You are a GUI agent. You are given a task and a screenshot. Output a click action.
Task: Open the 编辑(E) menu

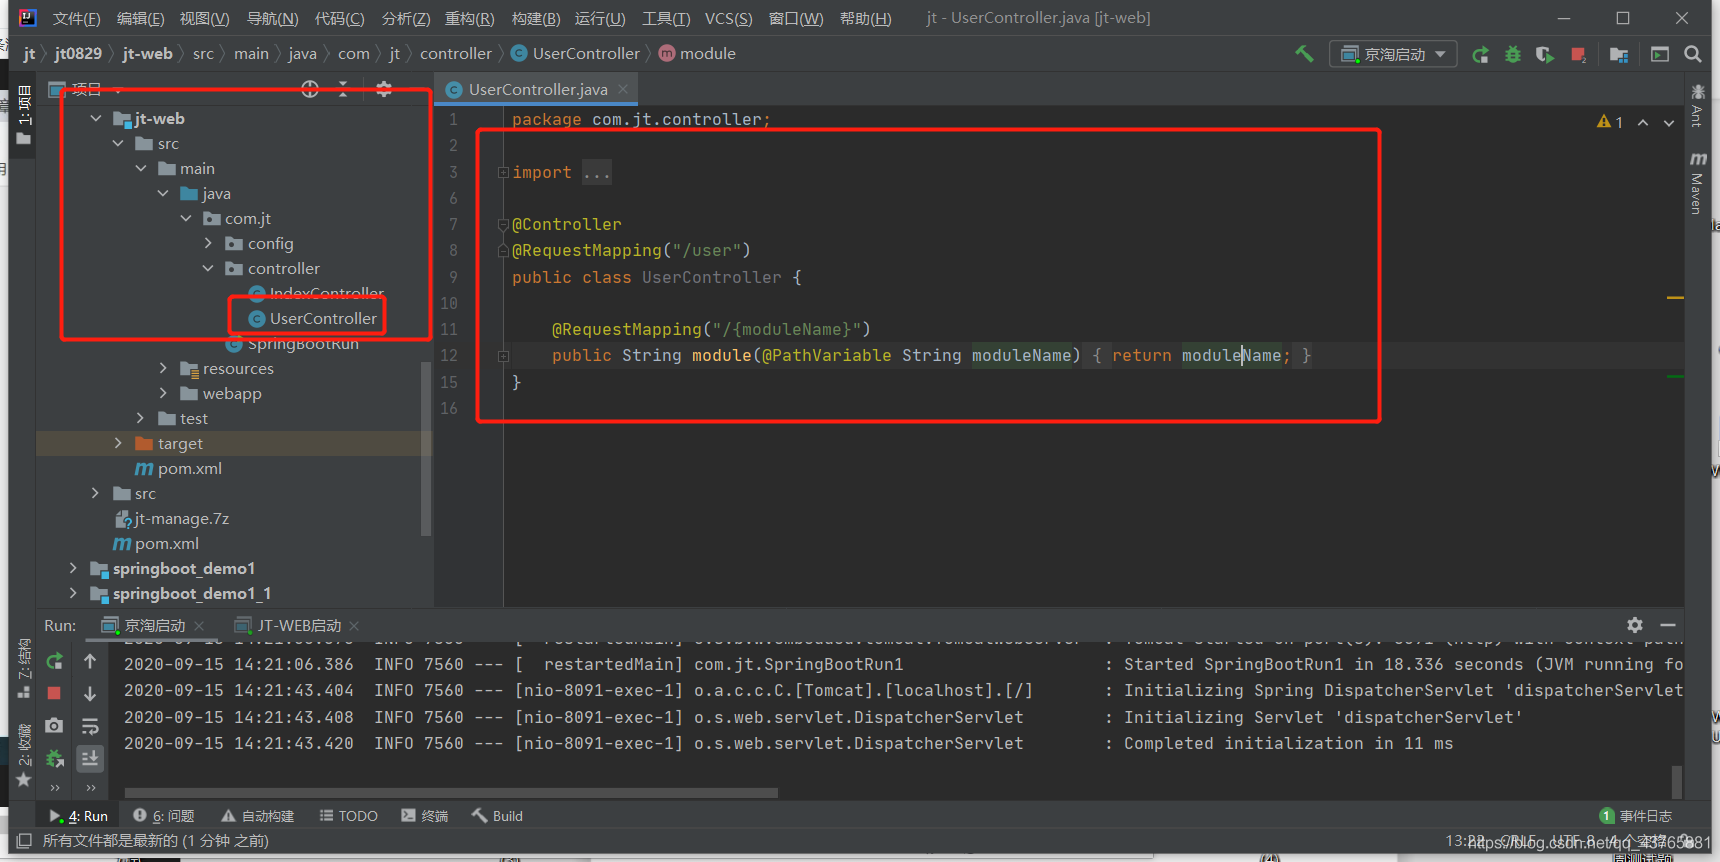140,18
